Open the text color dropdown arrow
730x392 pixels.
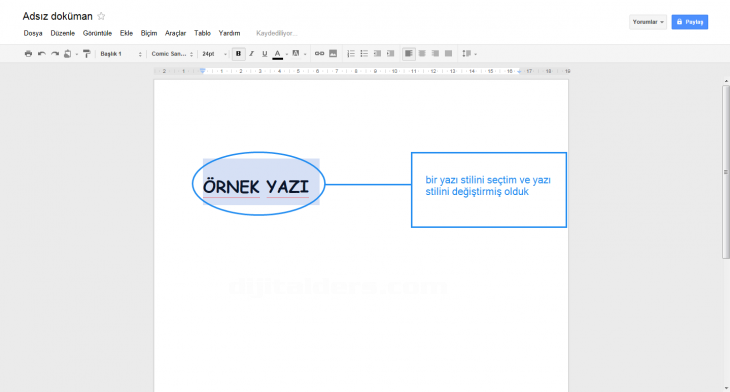(x=287, y=54)
